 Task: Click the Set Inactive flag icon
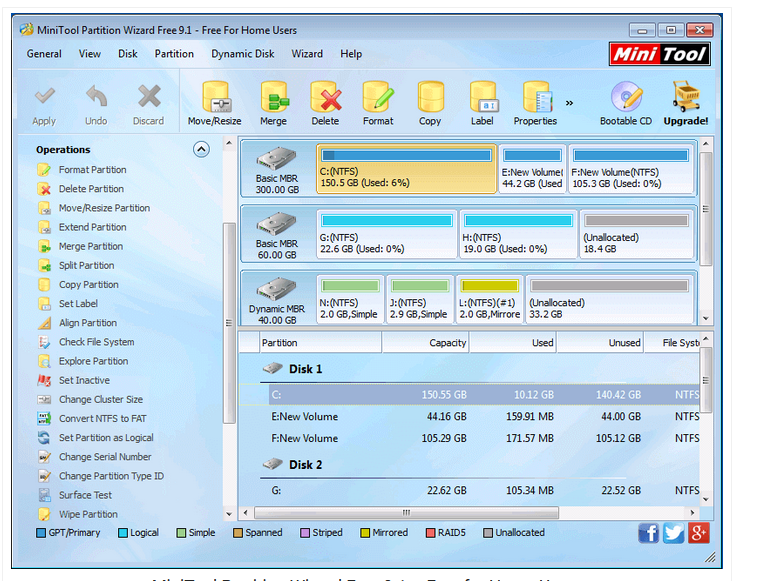coord(44,380)
